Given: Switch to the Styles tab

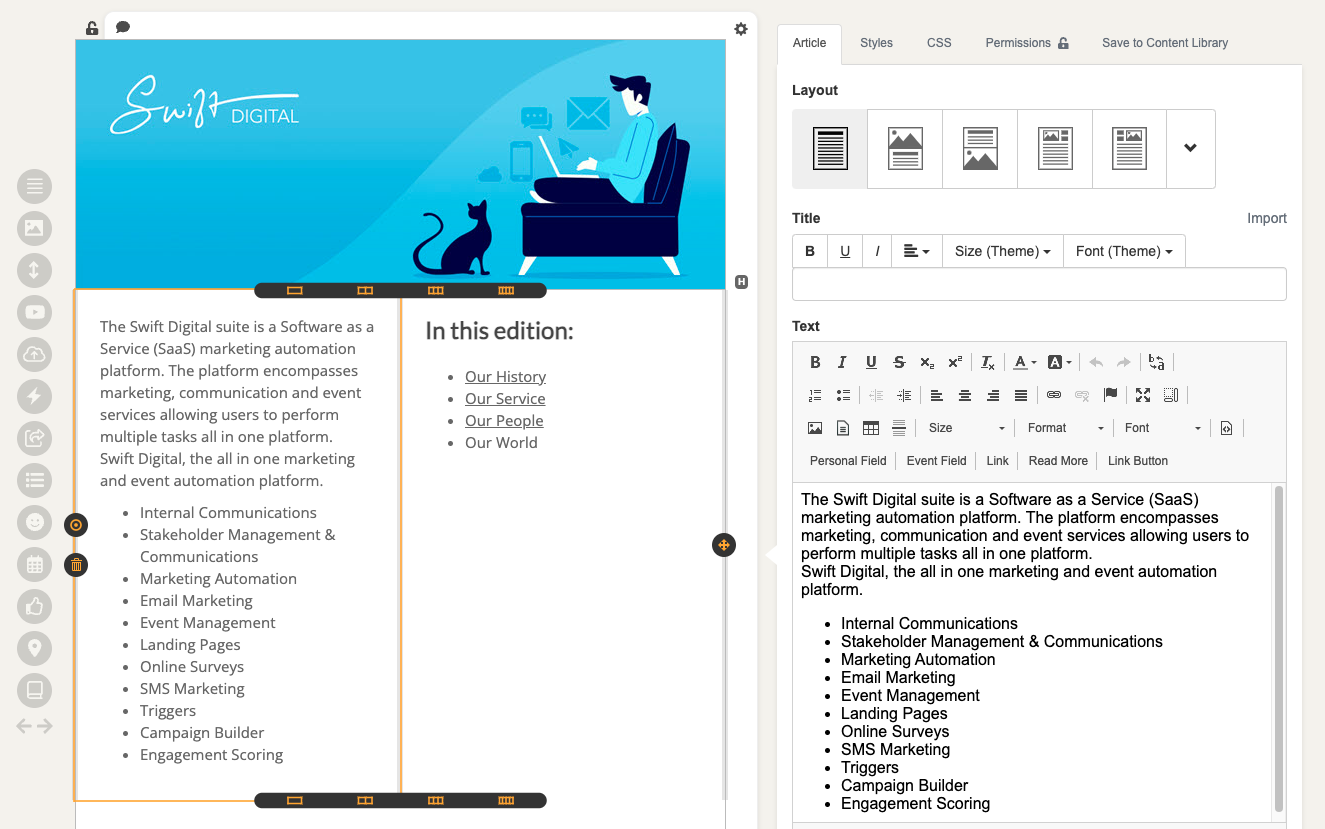Looking at the screenshot, I should (876, 43).
